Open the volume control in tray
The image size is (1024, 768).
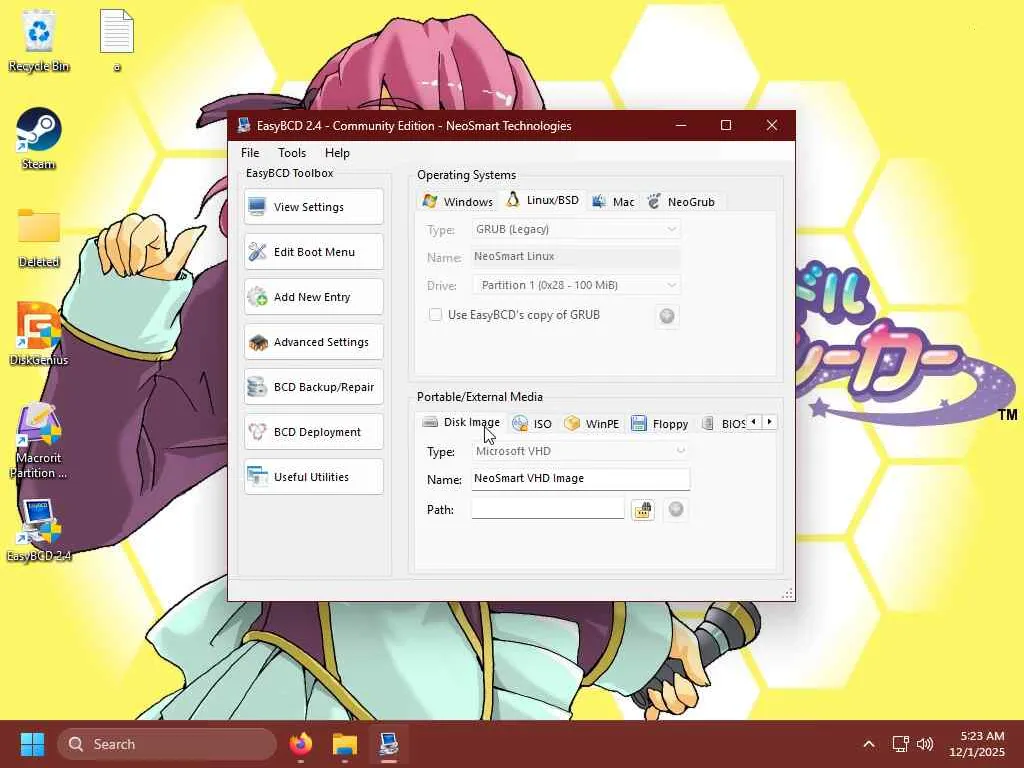pyautogui.click(x=925, y=744)
